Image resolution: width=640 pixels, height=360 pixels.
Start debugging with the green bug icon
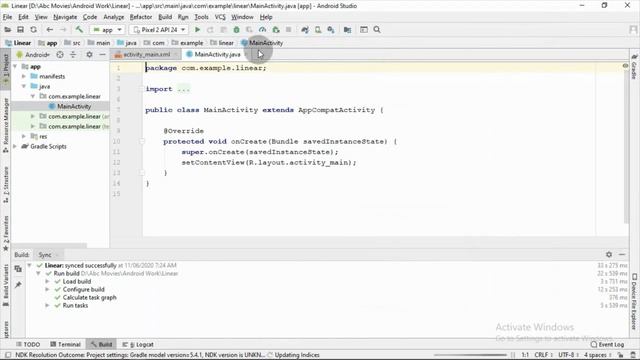click(236, 30)
